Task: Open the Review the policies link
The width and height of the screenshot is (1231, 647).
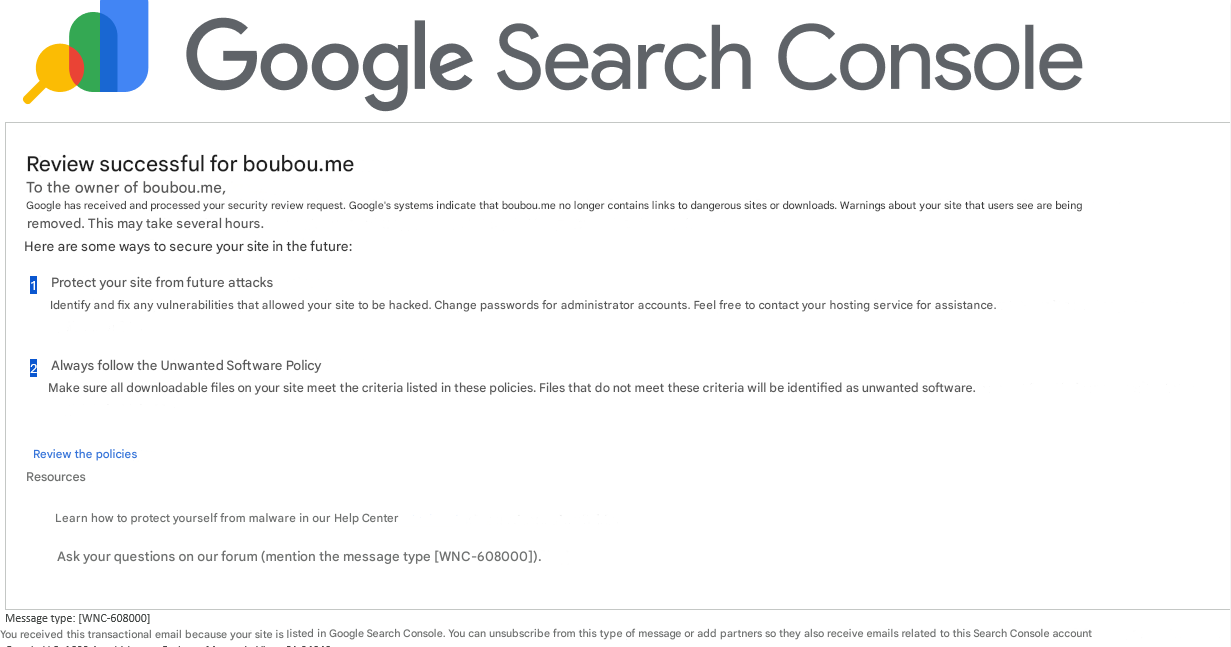Action: click(x=85, y=454)
